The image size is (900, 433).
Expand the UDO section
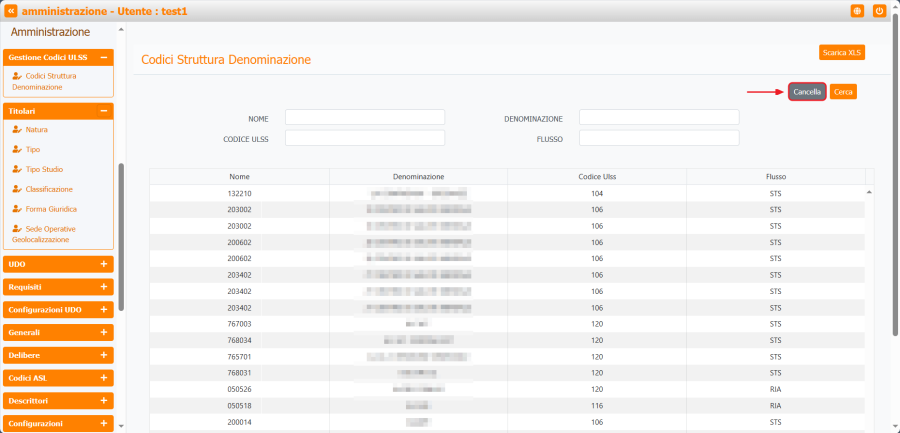(x=103, y=264)
